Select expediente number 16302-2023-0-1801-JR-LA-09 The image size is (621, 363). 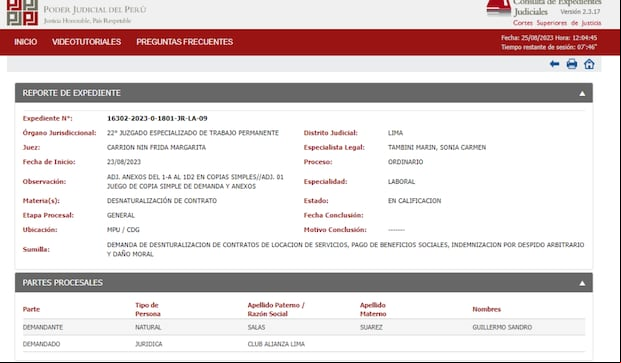pos(157,118)
